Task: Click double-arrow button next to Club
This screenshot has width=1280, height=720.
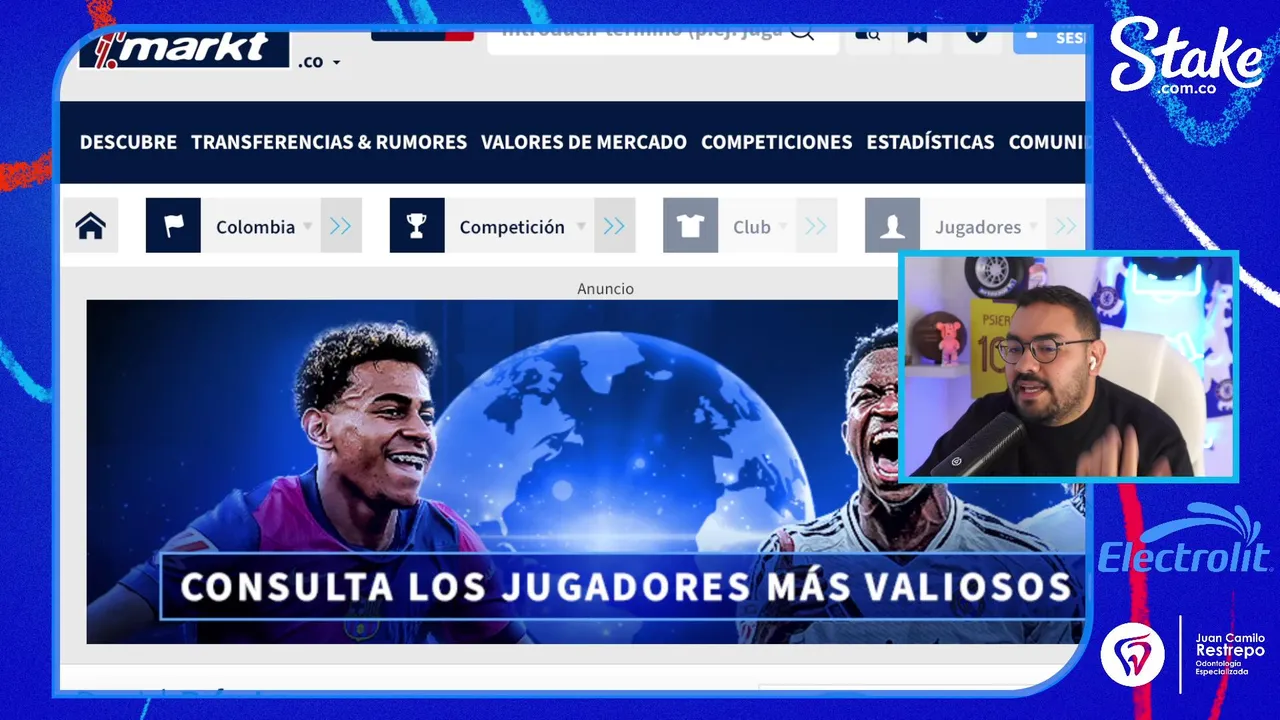Action: click(817, 226)
